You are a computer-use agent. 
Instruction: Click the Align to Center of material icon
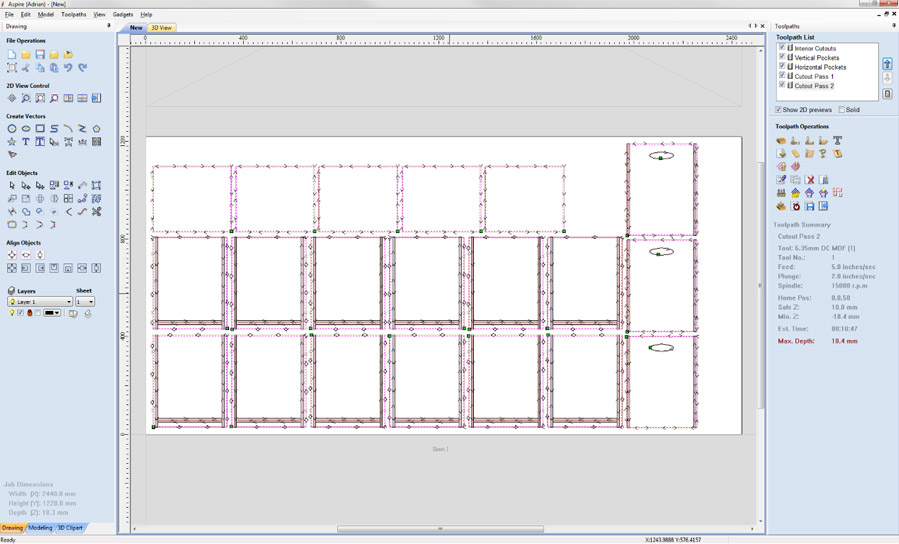[x=11, y=255]
